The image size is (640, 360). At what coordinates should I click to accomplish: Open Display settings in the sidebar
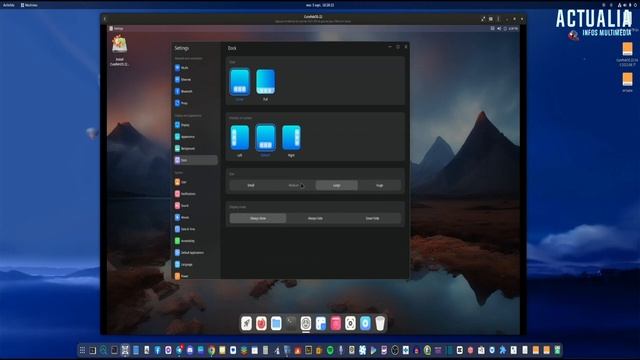coord(195,125)
